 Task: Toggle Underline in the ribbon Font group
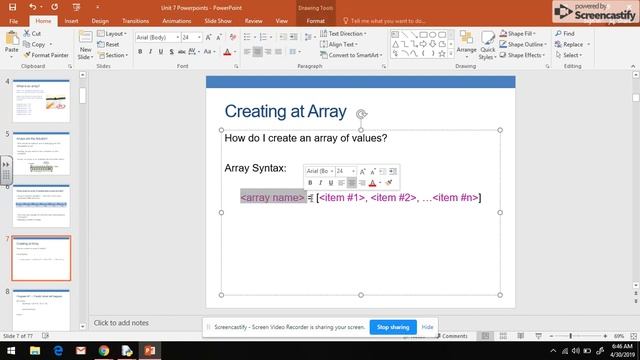click(x=161, y=52)
